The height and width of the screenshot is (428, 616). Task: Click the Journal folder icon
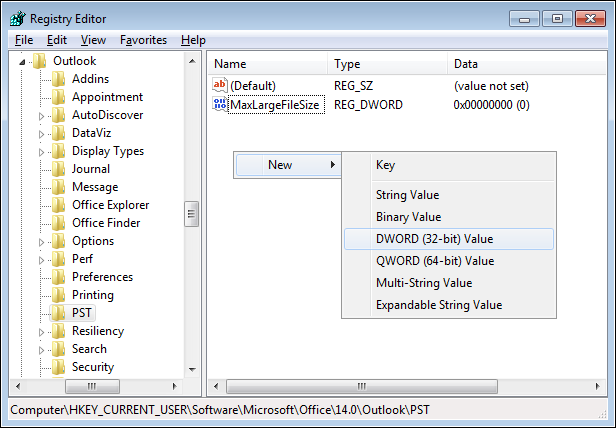coord(59,169)
